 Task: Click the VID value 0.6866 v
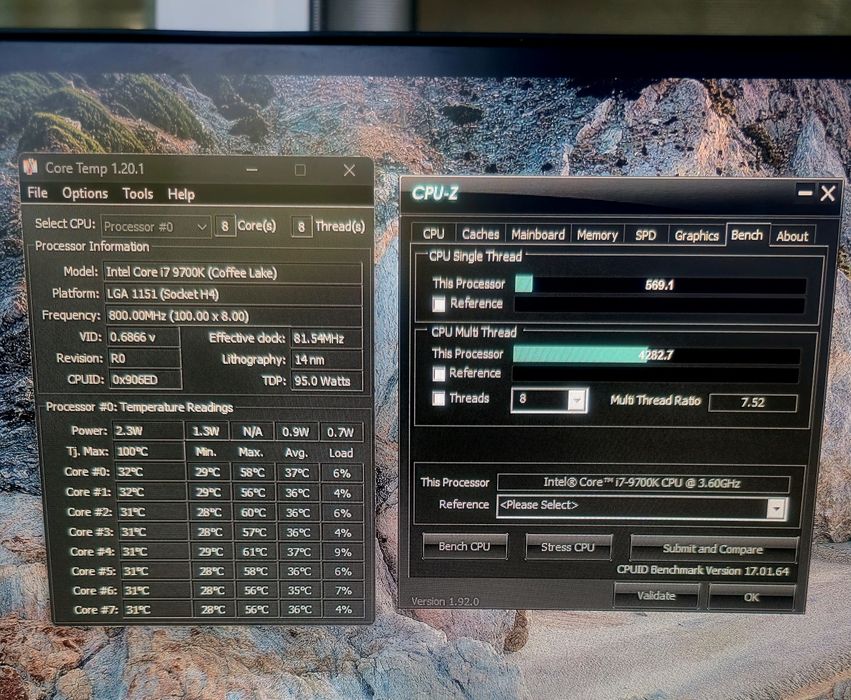point(143,337)
